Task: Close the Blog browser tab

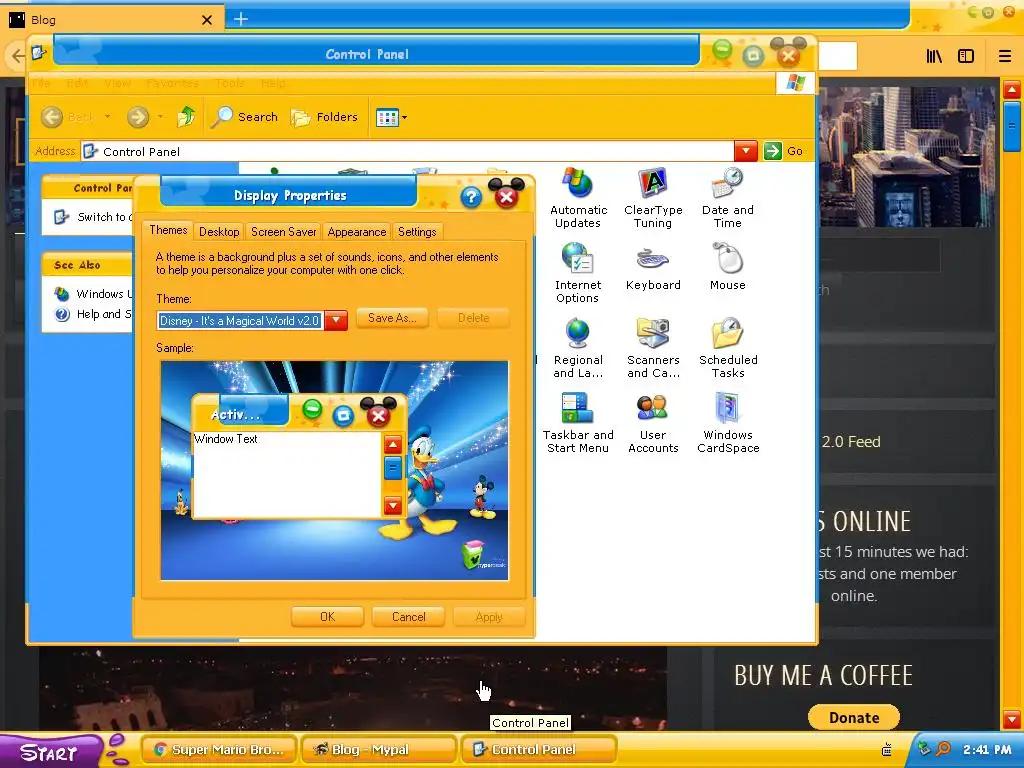Action: tap(207, 20)
